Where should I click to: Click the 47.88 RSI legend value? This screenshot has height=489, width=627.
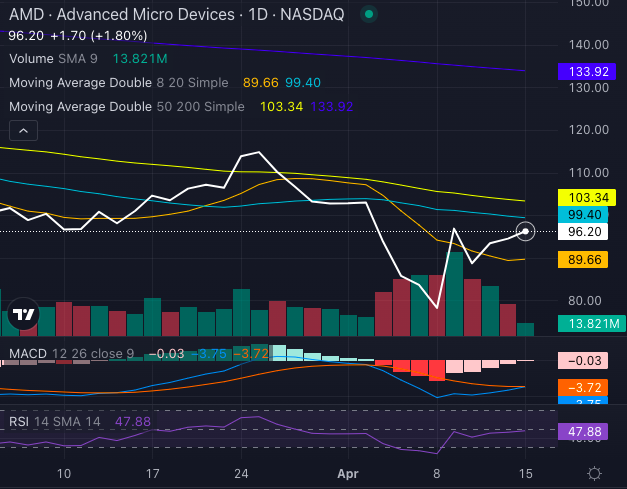coord(133,421)
